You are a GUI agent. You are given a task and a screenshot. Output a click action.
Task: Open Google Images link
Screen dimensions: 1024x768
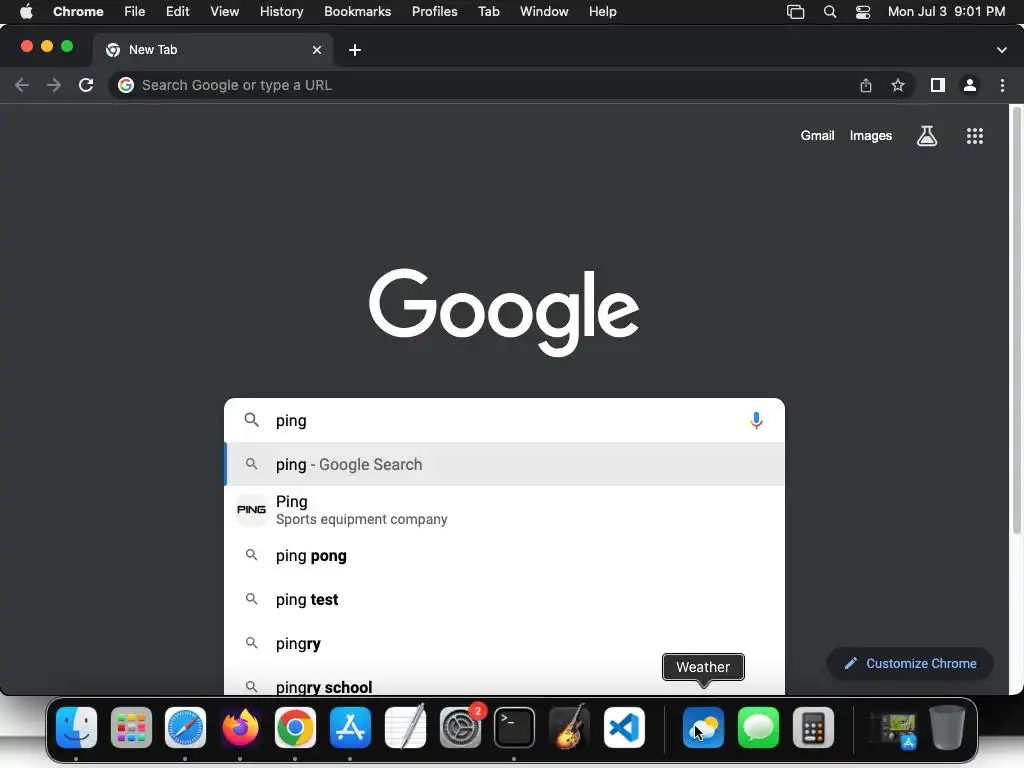coord(871,136)
